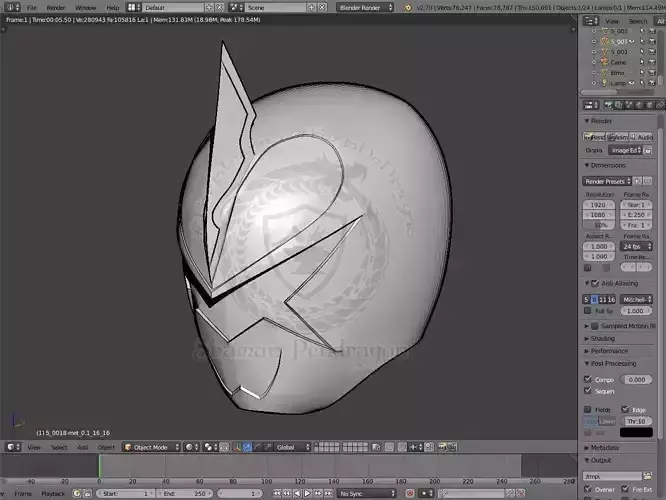Switch to the Render properties tab
Screen dimensions: 666x500
coord(608,105)
